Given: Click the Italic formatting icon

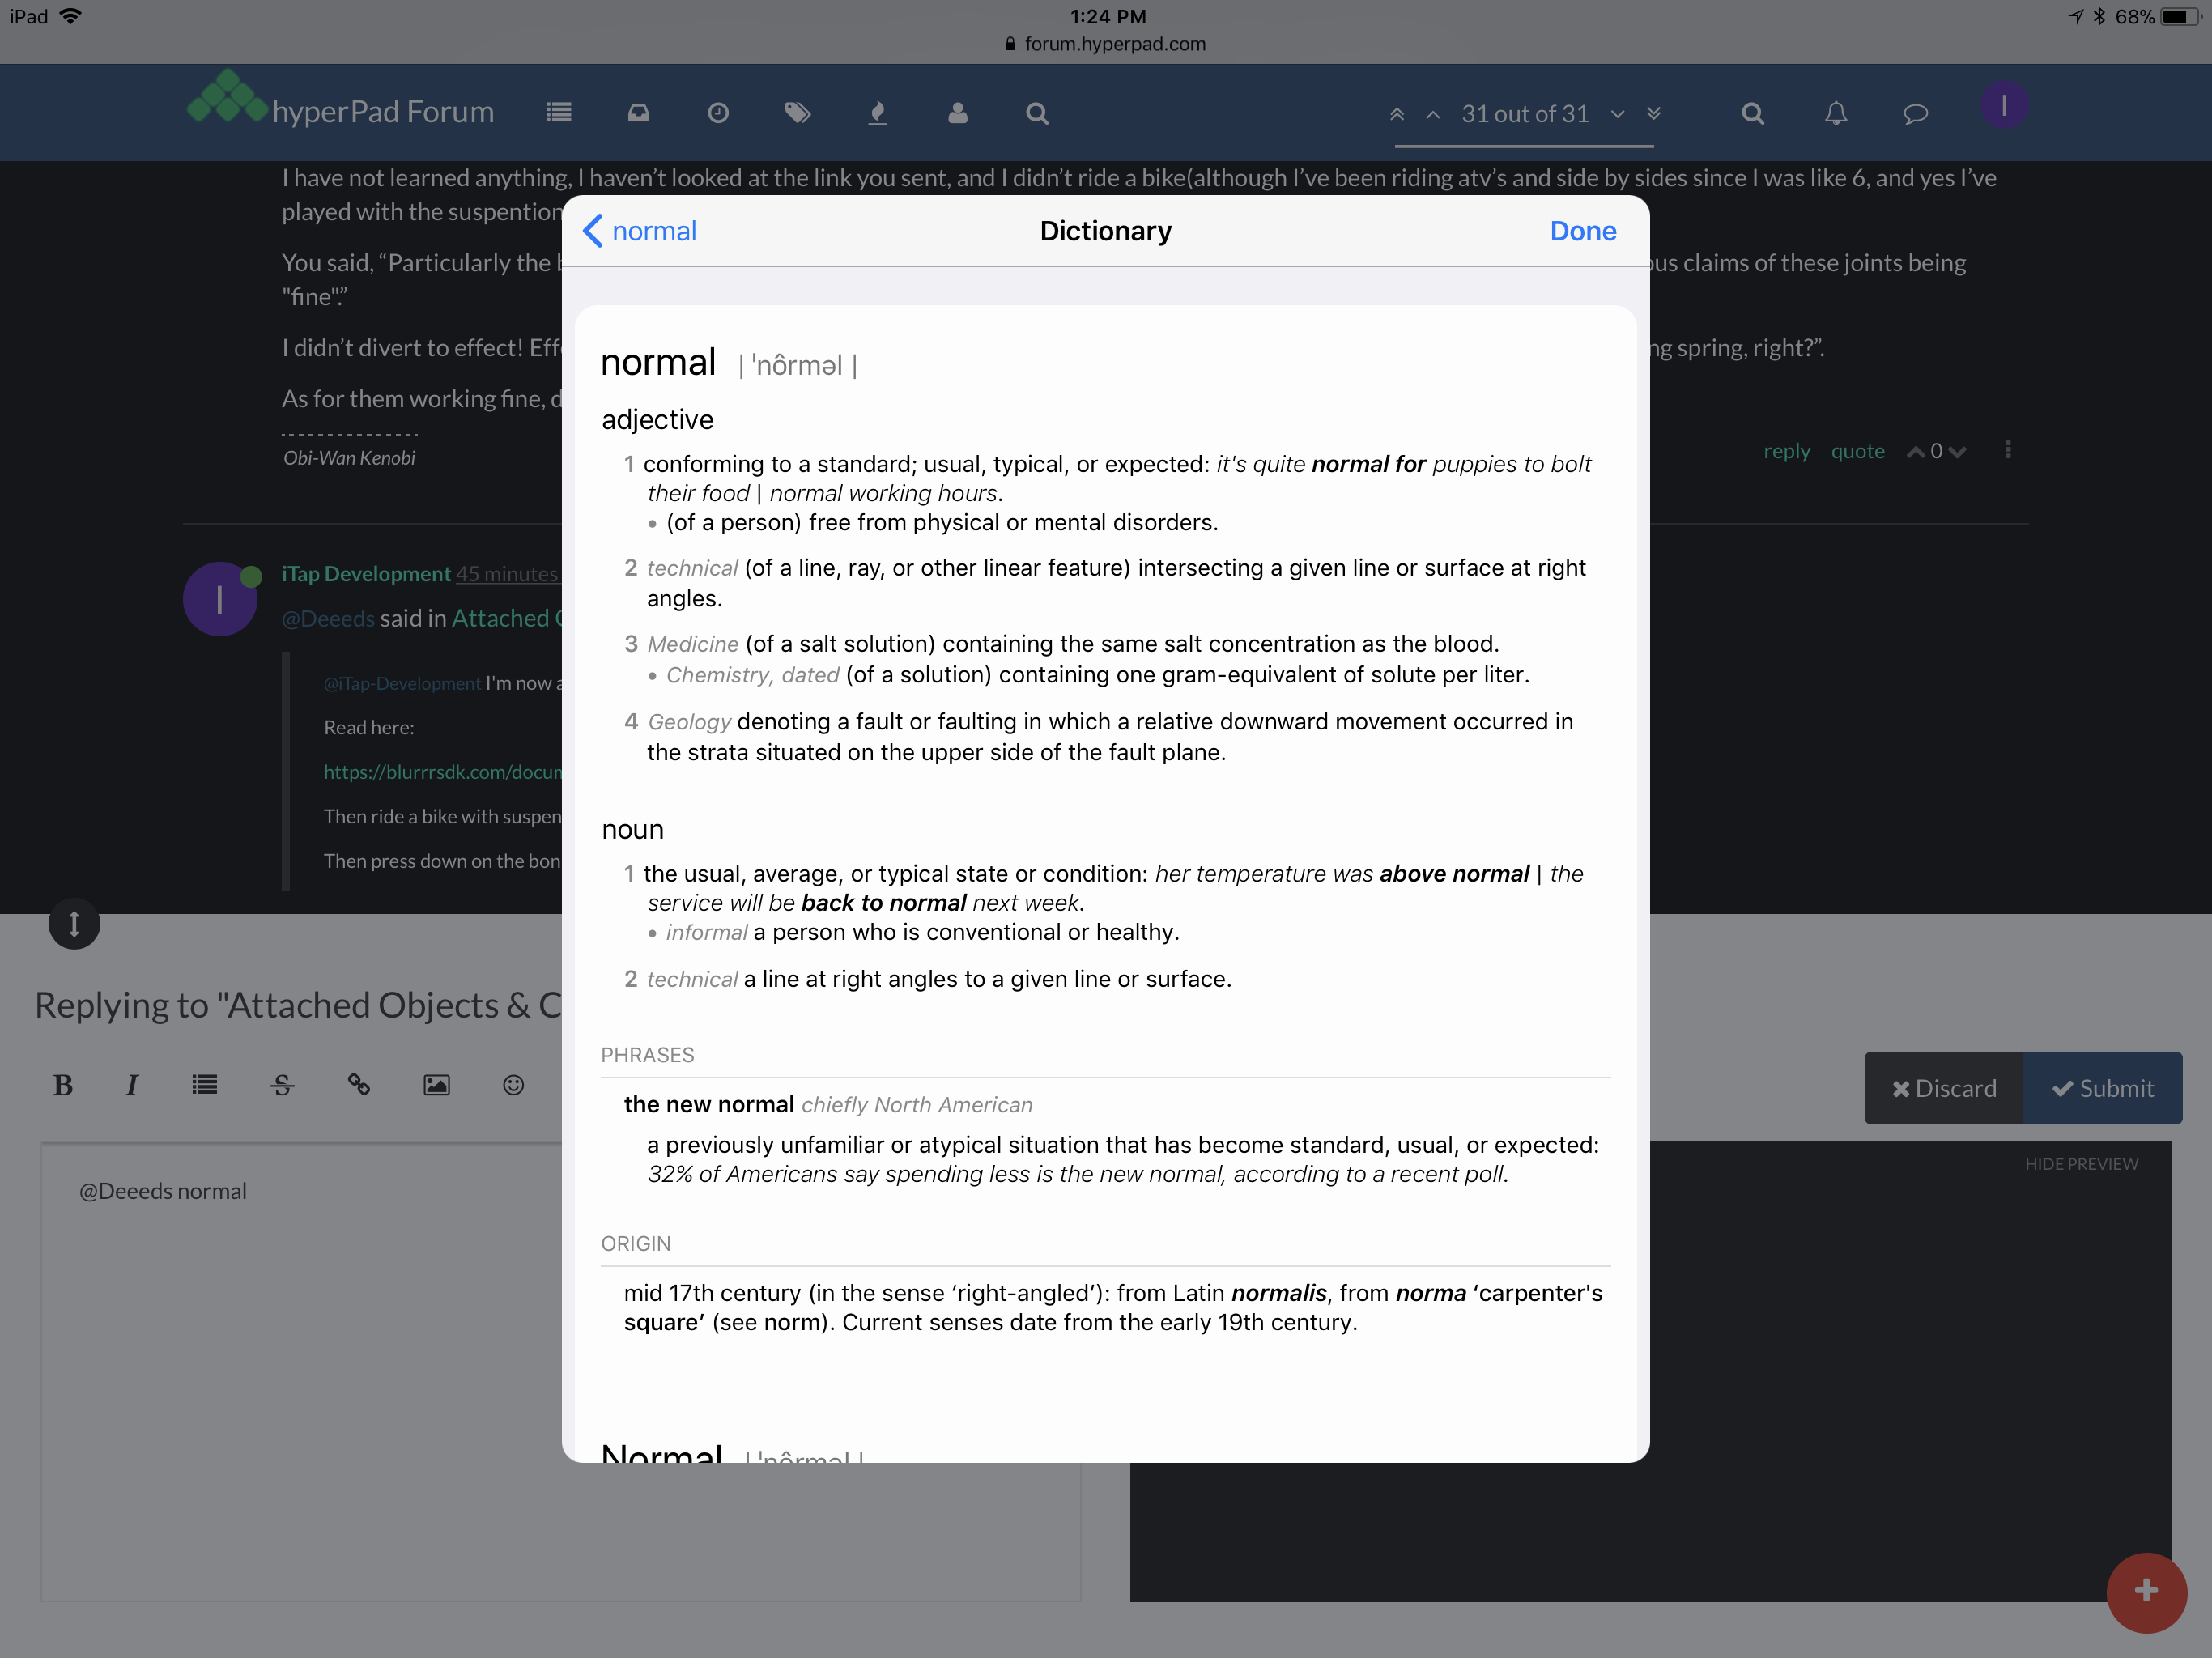Looking at the screenshot, I should pos(131,1085).
